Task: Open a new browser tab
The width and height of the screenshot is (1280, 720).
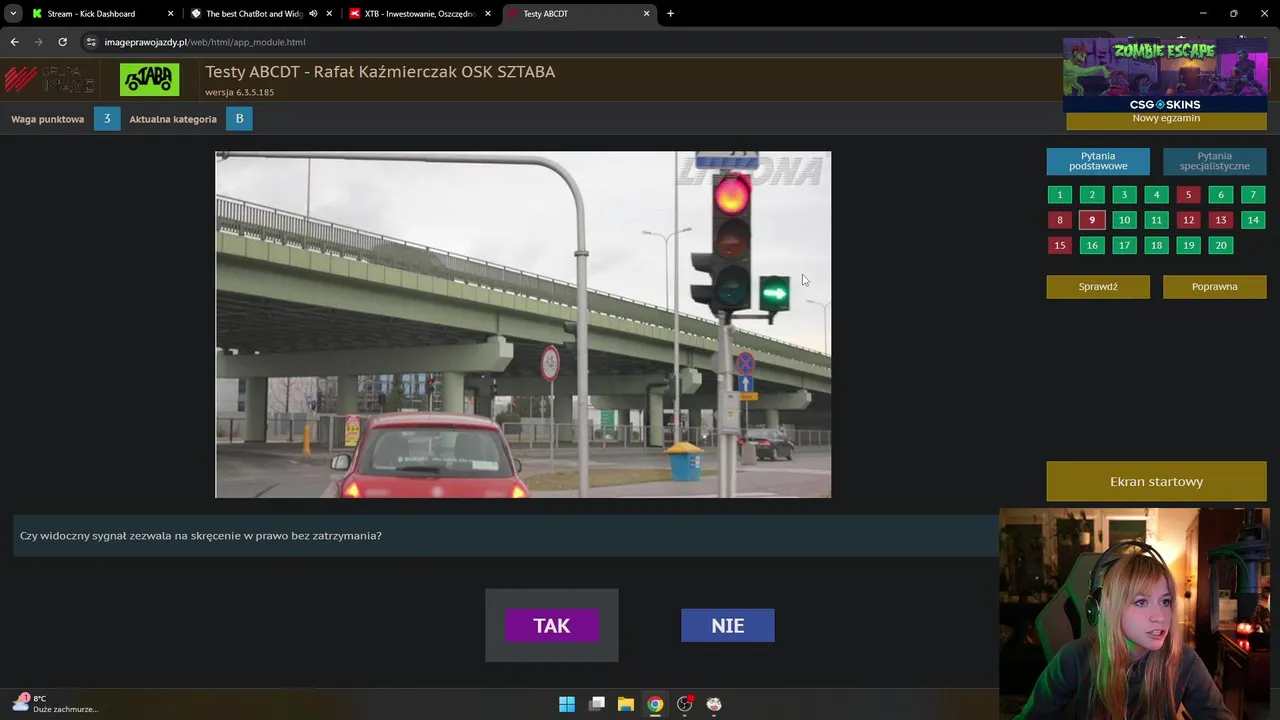Action: pos(670,14)
